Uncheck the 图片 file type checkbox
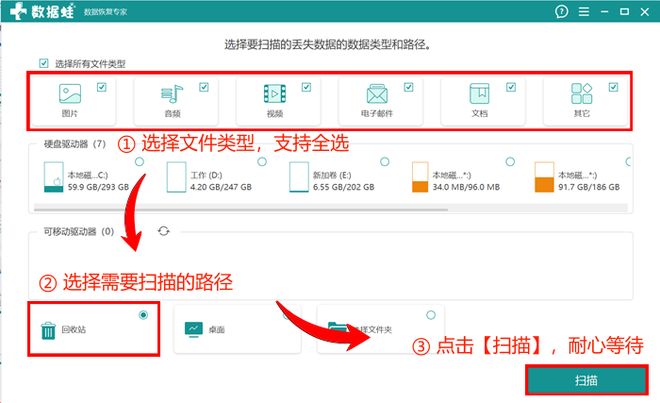Viewport: 660px width, 403px height. click(x=101, y=87)
